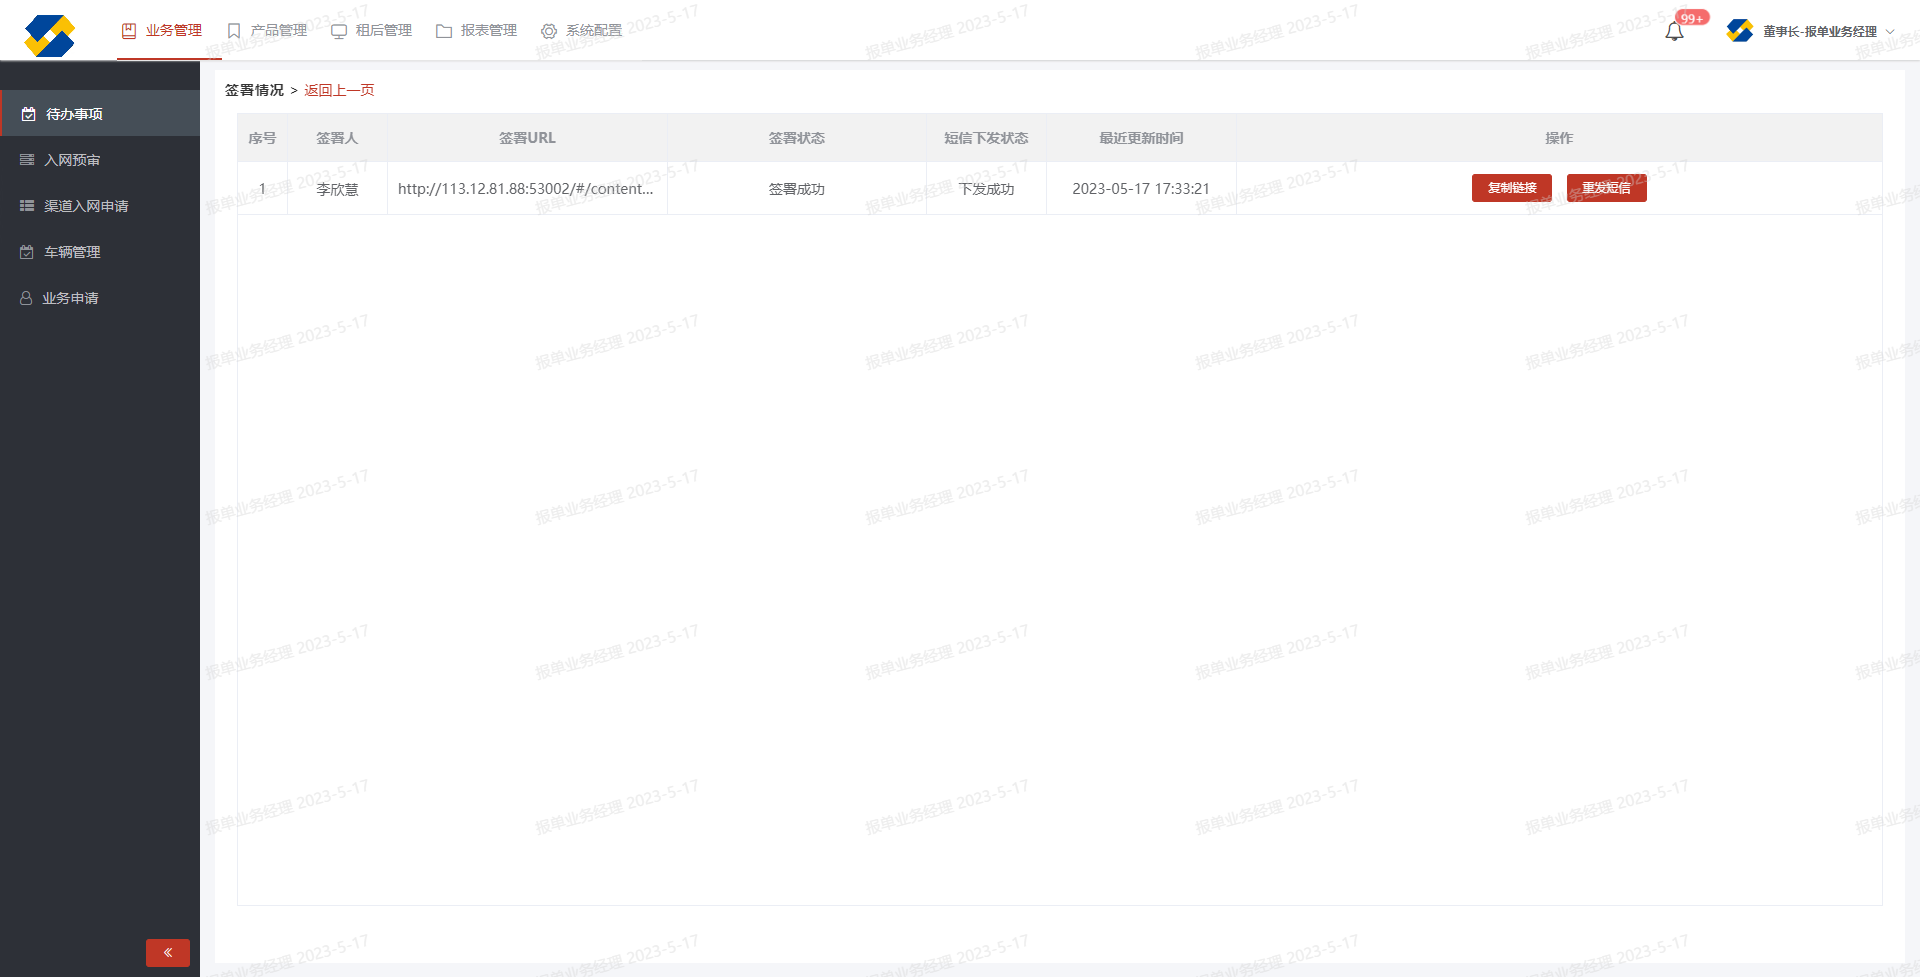Screen dimensions: 1920x977
Task: Click the 报表管理 folder icon
Action: pos(444,31)
